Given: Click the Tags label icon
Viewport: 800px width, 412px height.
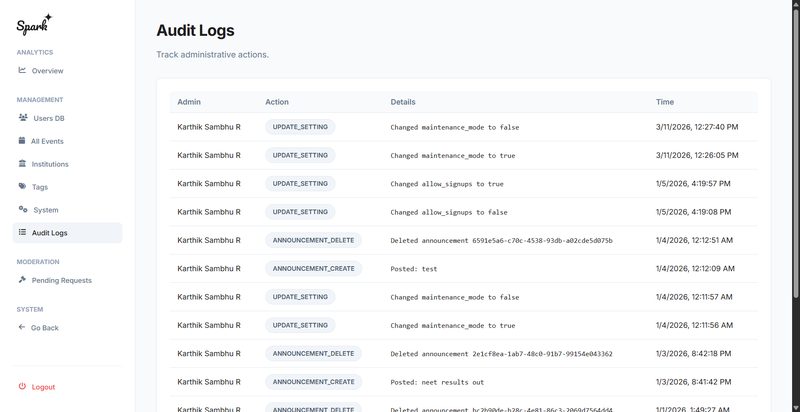Looking at the screenshot, I should [x=22, y=187].
